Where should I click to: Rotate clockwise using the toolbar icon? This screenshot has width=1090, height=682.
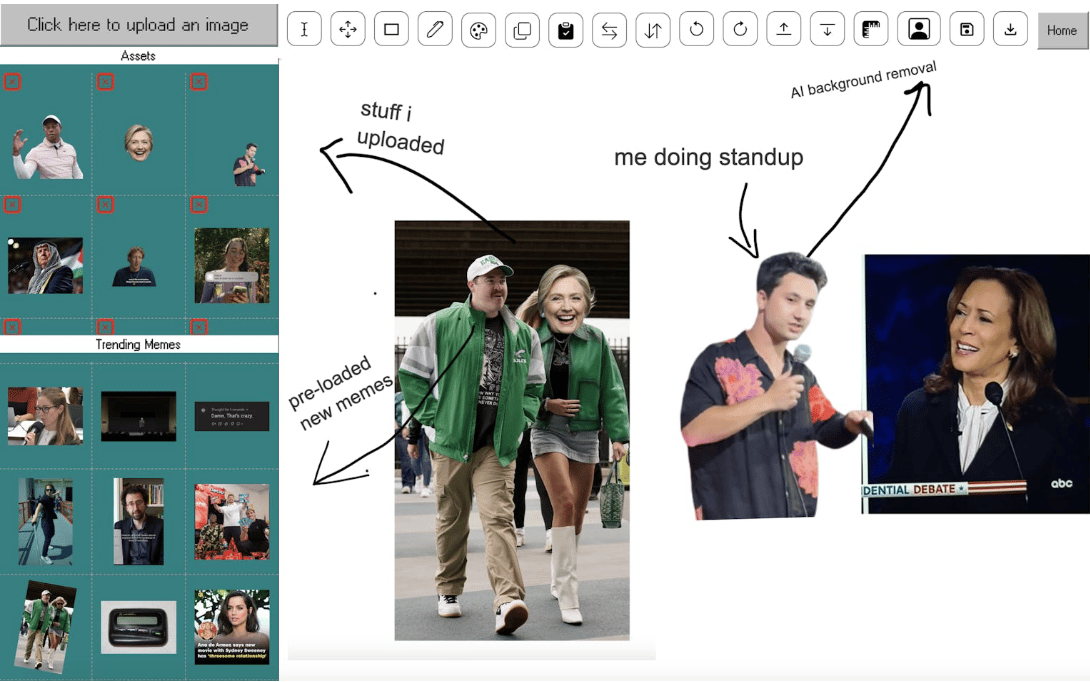coord(740,29)
